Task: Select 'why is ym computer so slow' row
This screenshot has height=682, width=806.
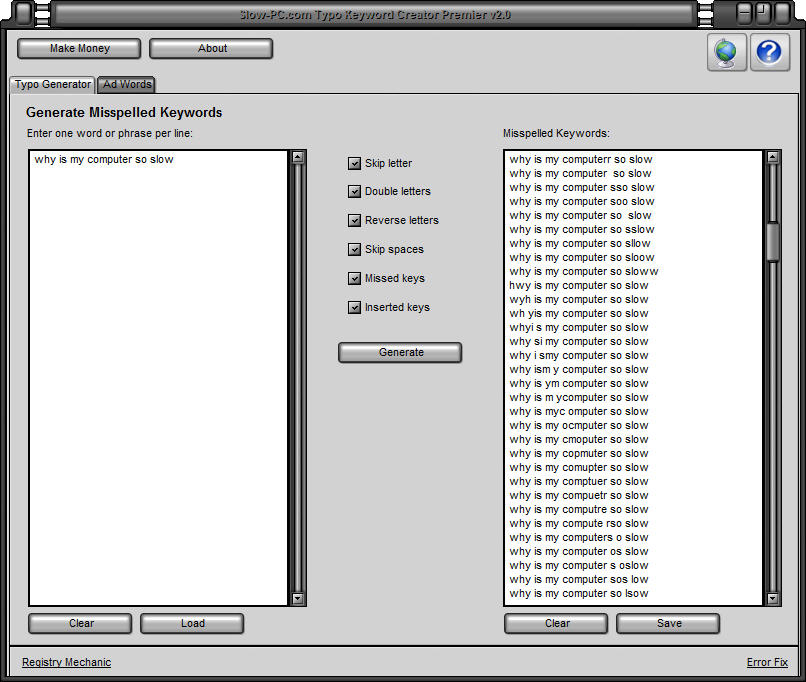Action: tap(579, 383)
